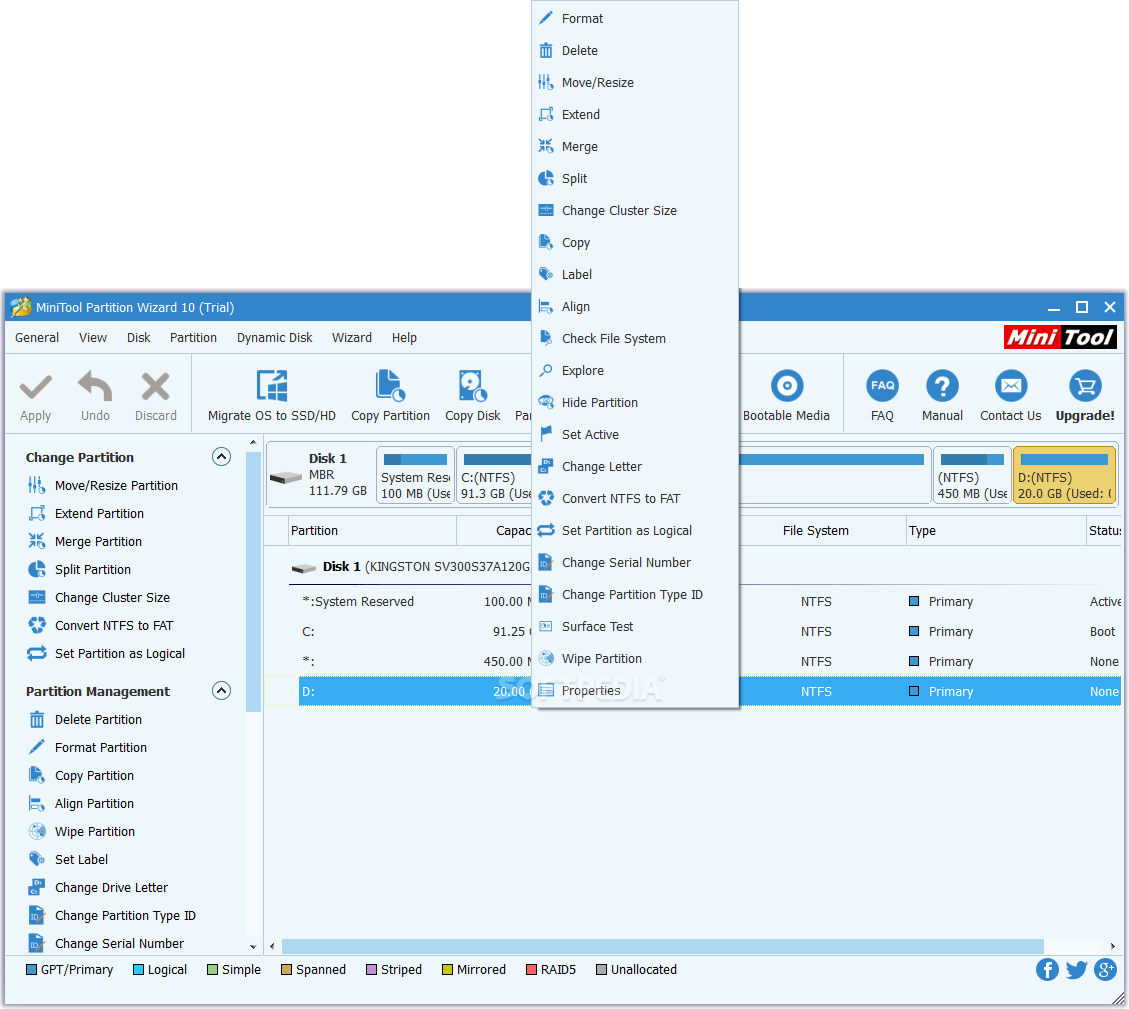Viewport: 1129px width, 1009px height.
Task: Collapse the Partition Management section
Action: tap(221, 691)
